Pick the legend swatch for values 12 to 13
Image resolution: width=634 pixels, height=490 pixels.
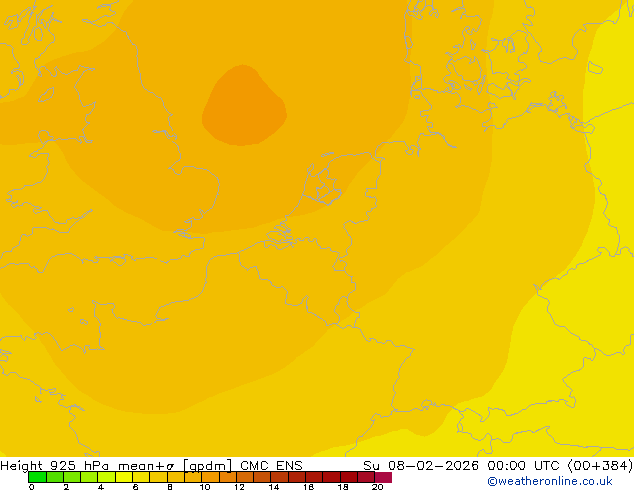[245, 477]
